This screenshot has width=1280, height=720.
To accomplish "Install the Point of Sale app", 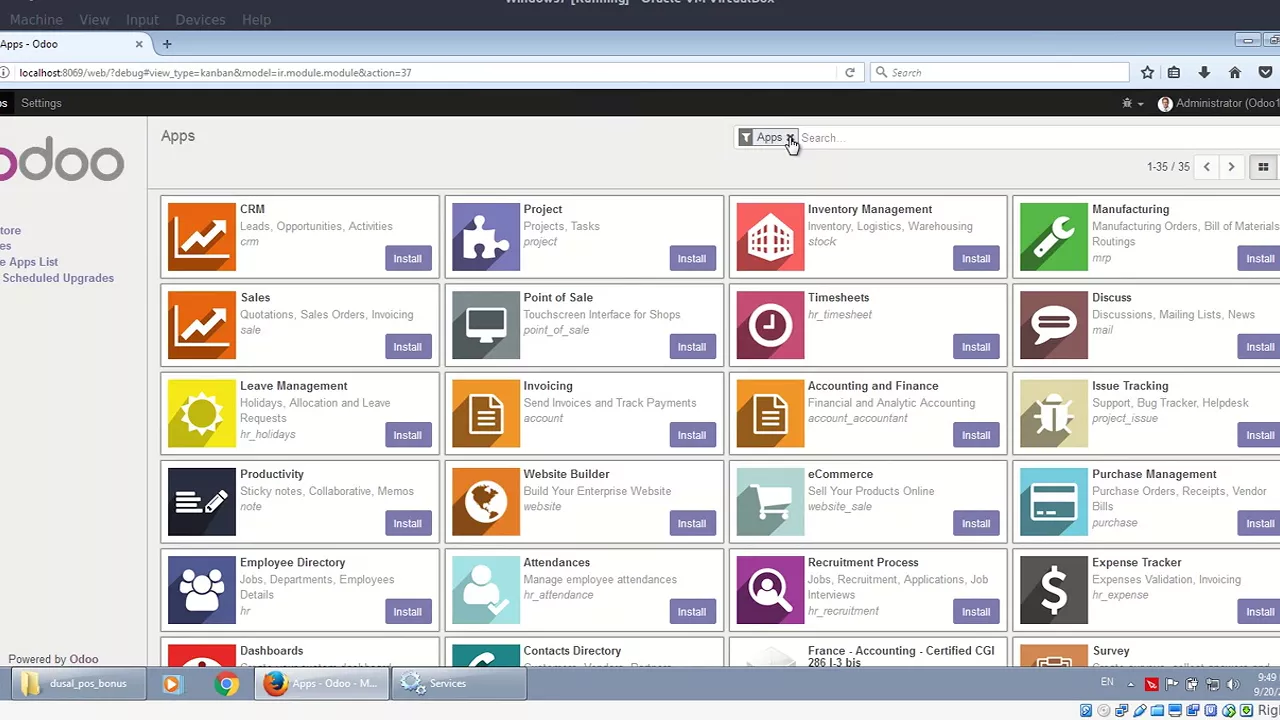I will point(691,346).
